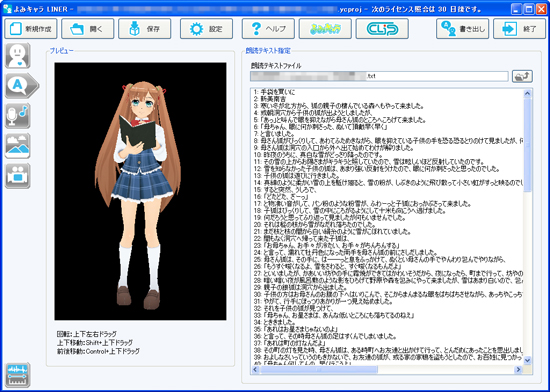Browse for a reading text file

(522, 76)
